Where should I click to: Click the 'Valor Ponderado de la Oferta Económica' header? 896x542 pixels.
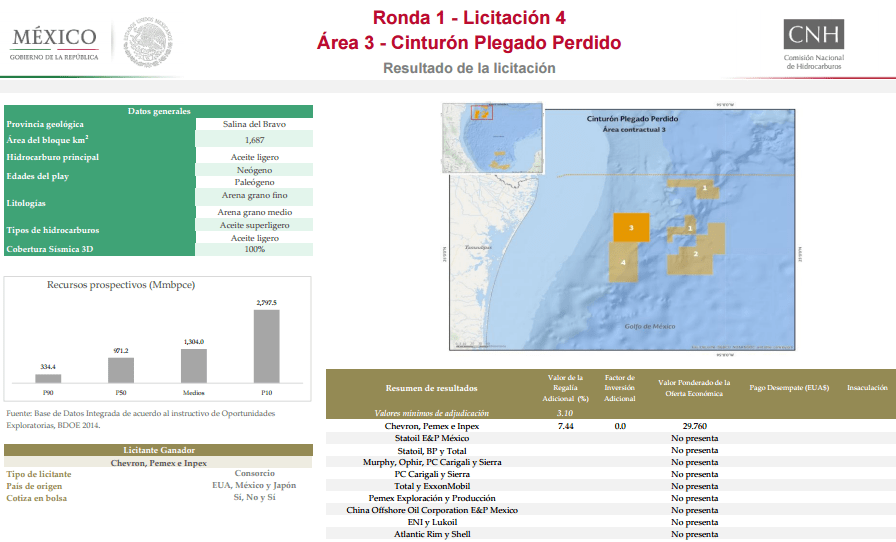[694, 388]
